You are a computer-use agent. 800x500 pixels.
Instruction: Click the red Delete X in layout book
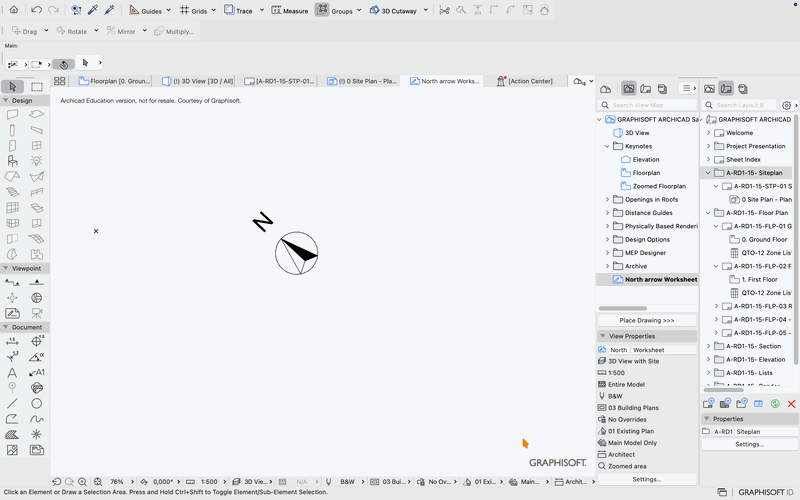pyautogui.click(x=791, y=404)
